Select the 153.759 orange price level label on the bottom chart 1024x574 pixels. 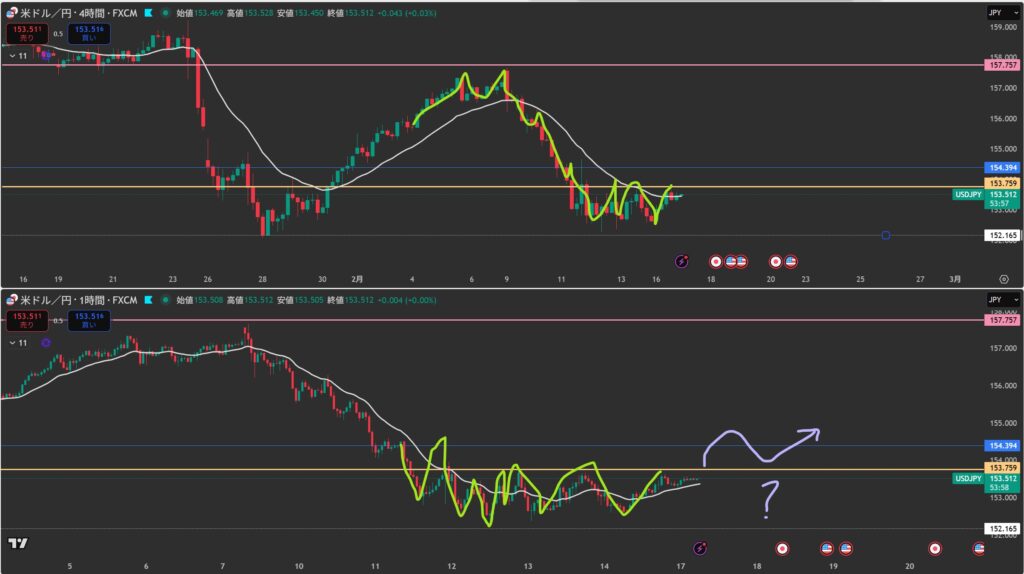1002,468
